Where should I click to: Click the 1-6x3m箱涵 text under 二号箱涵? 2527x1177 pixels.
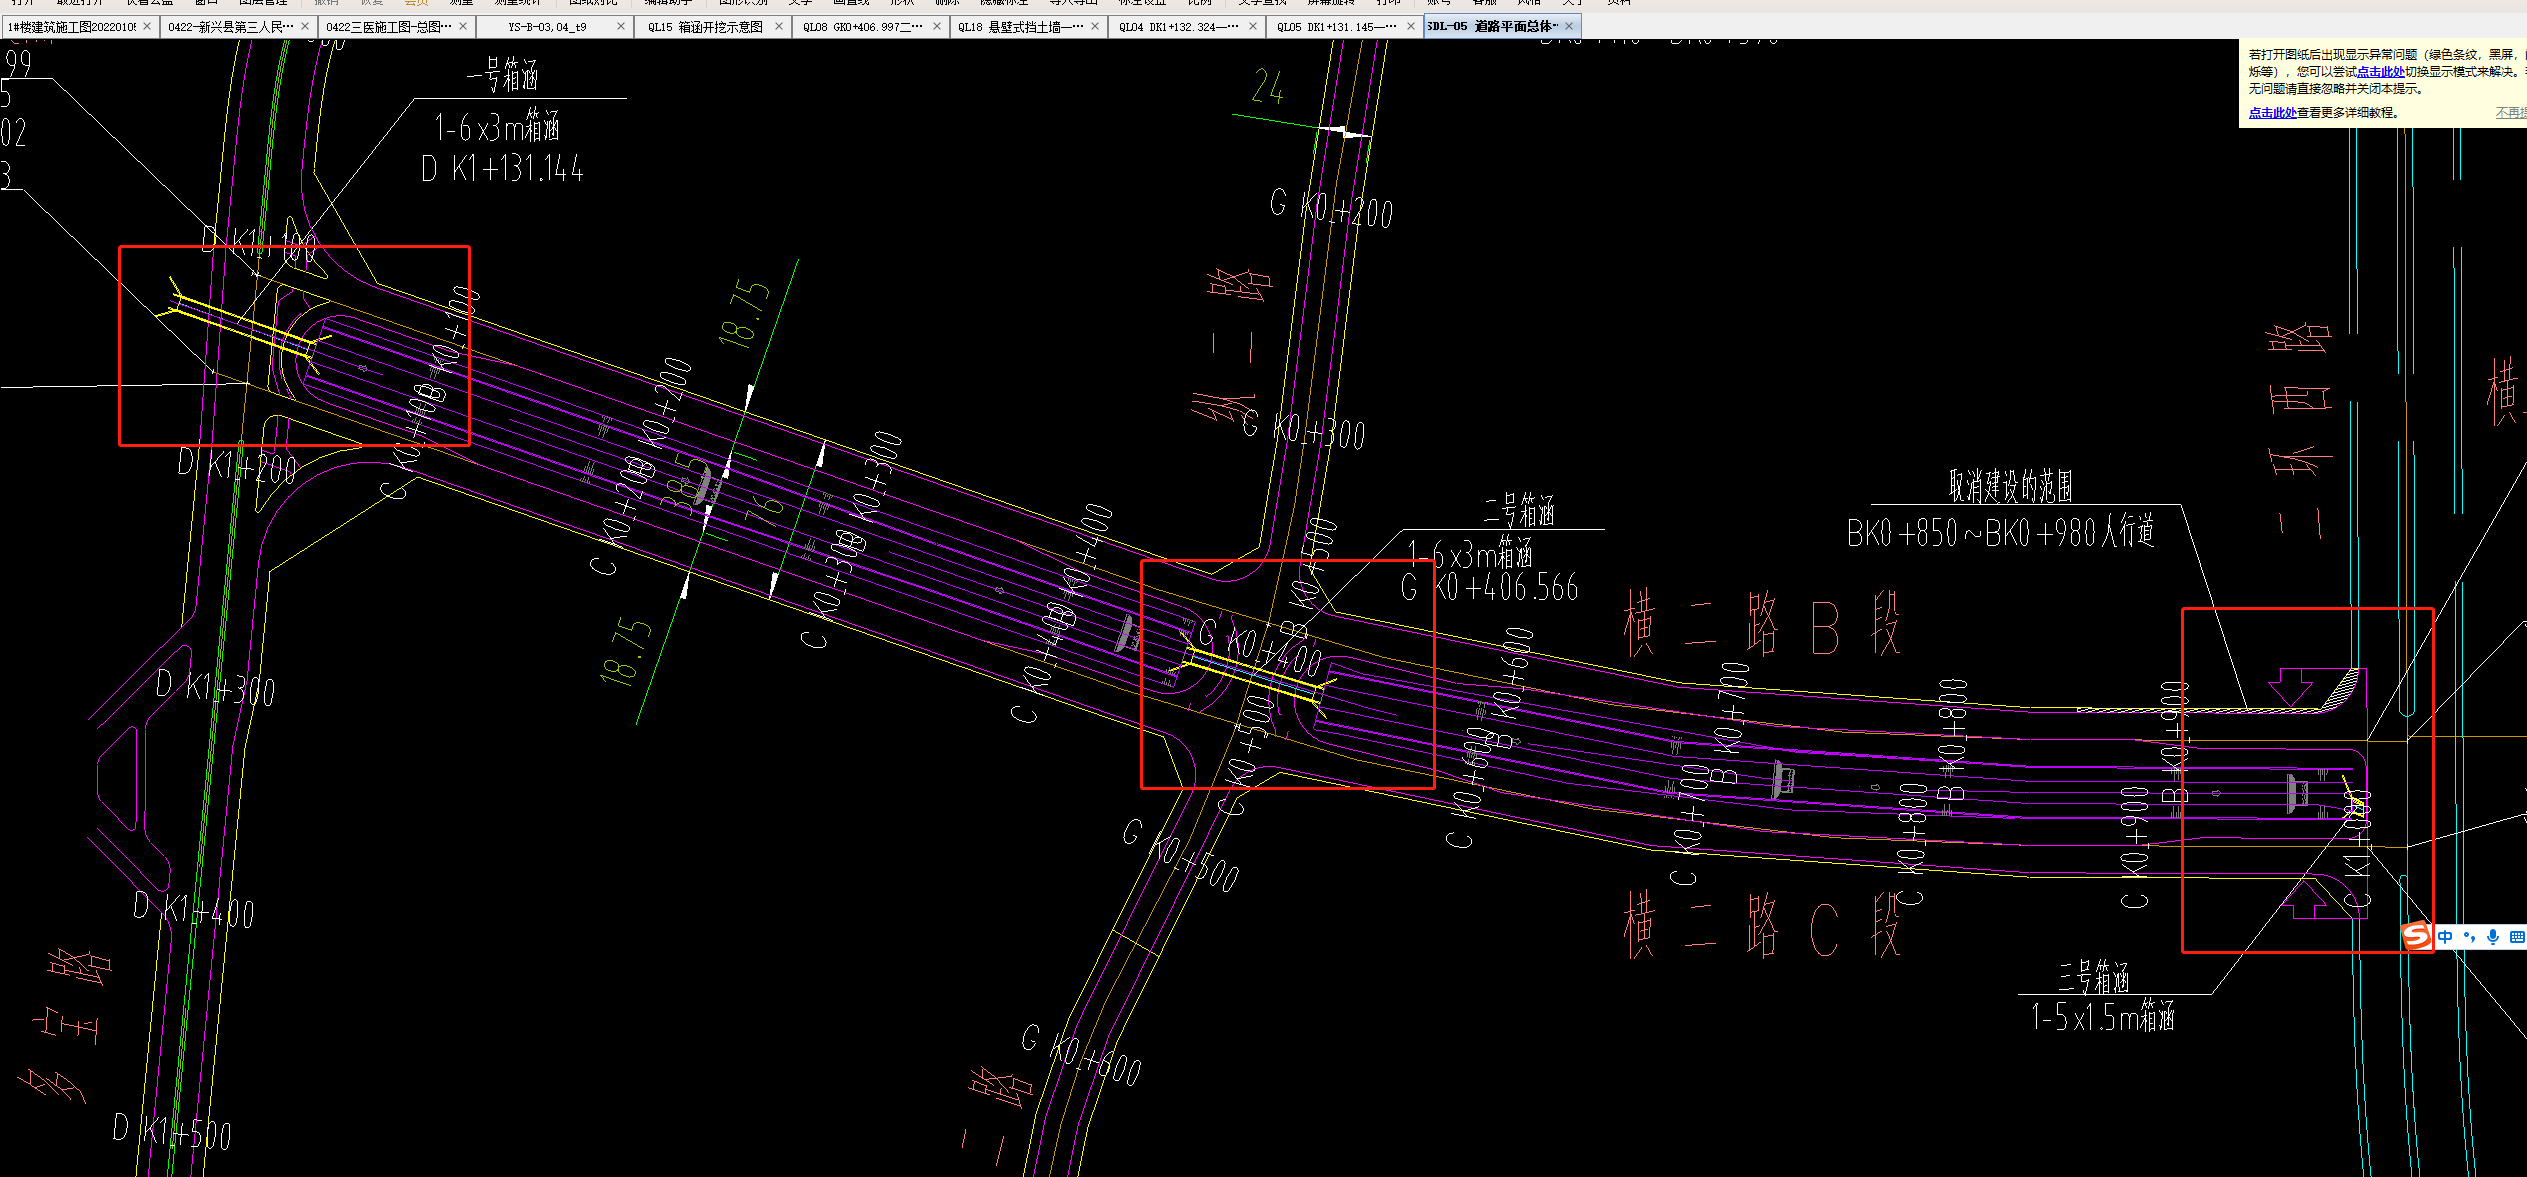pos(1470,552)
